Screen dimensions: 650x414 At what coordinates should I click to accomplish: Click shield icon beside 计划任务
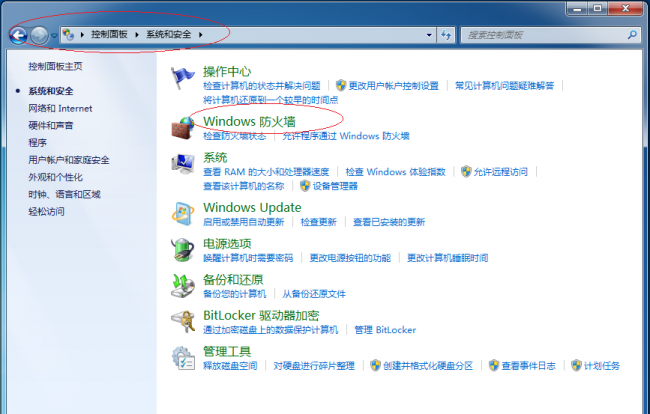576,365
